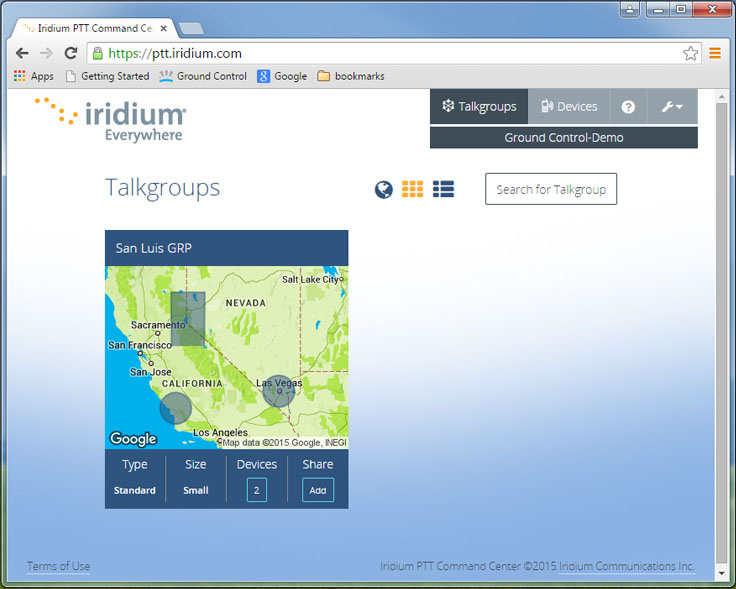Open the Getting Started bookmark
This screenshot has height=589, width=736.
click(107, 76)
